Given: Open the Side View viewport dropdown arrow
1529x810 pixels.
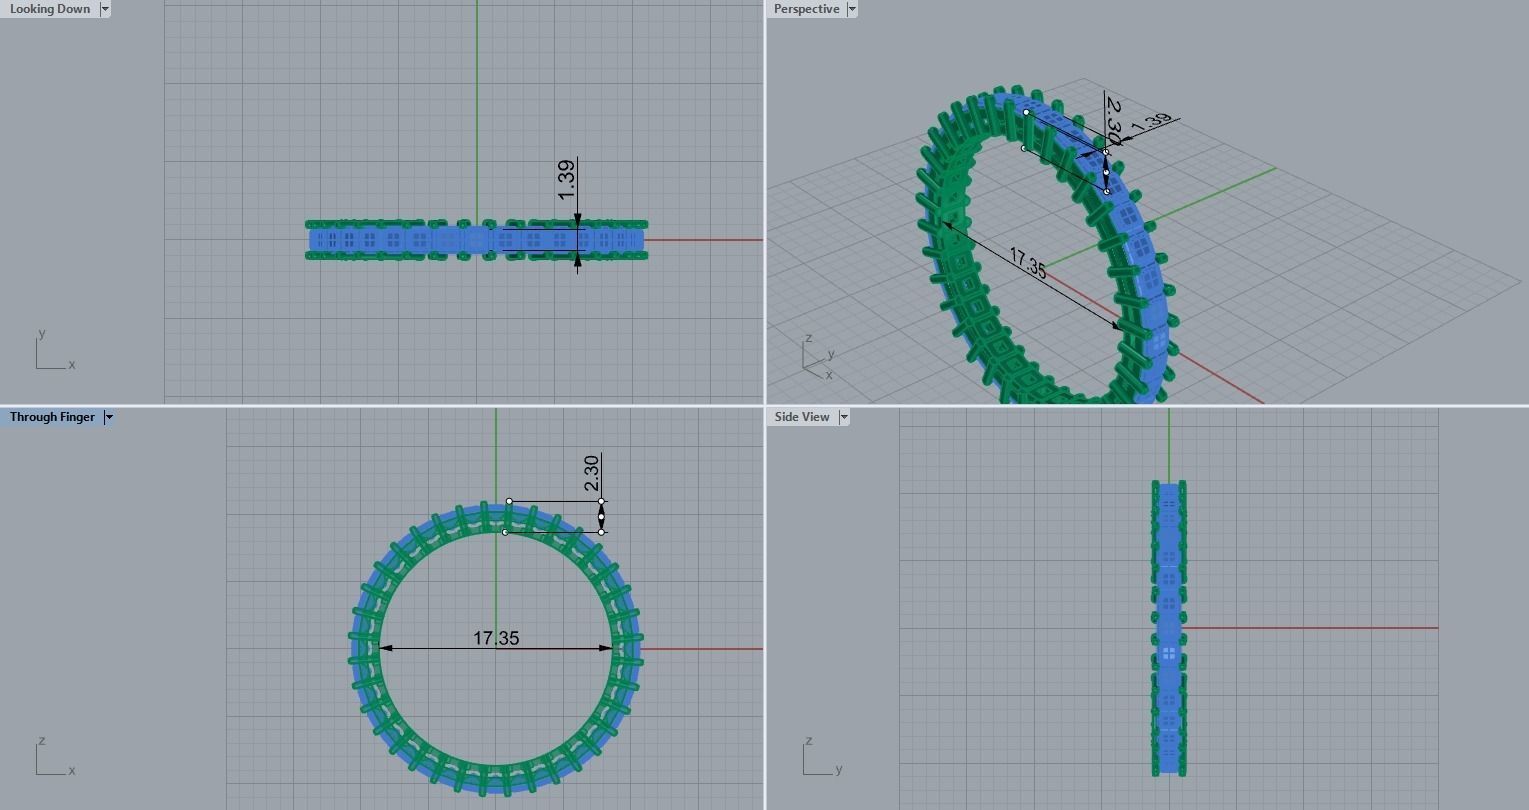Looking at the screenshot, I should pyautogui.click(x=844, y=417).
